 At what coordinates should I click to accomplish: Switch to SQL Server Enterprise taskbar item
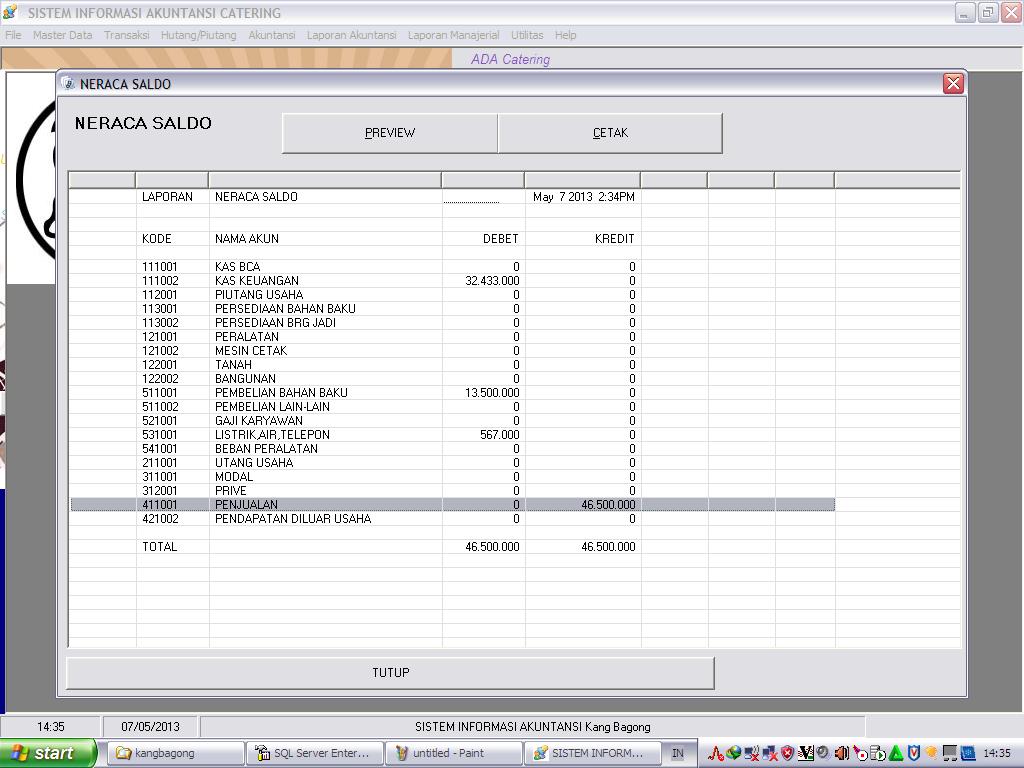pos(314,753)
